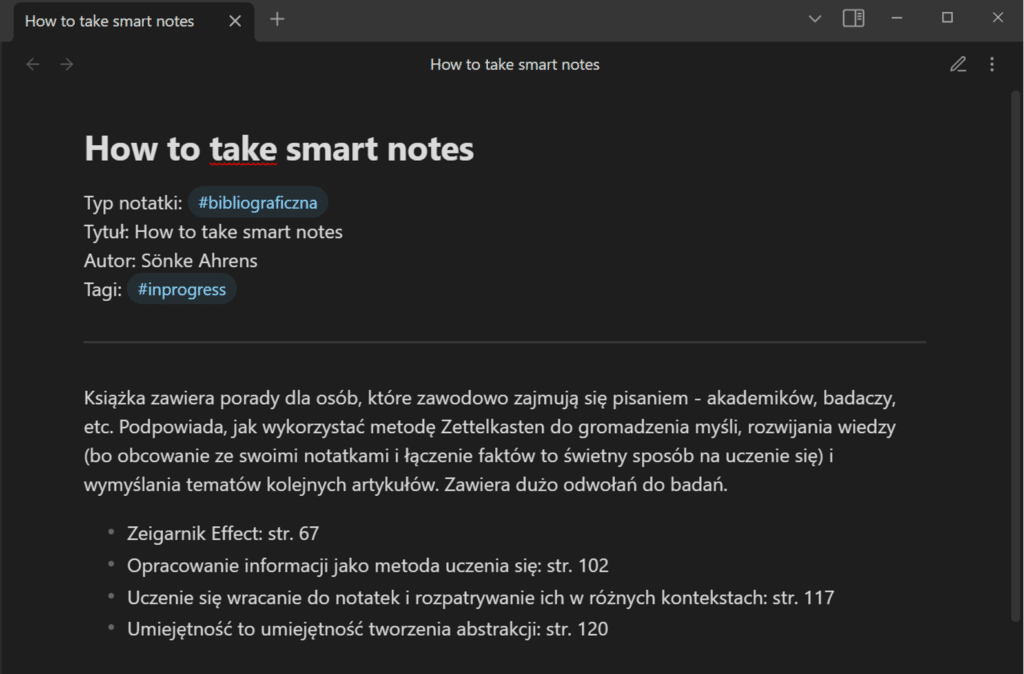Expand the window options chevron near titlebar

tap(814, 18)
